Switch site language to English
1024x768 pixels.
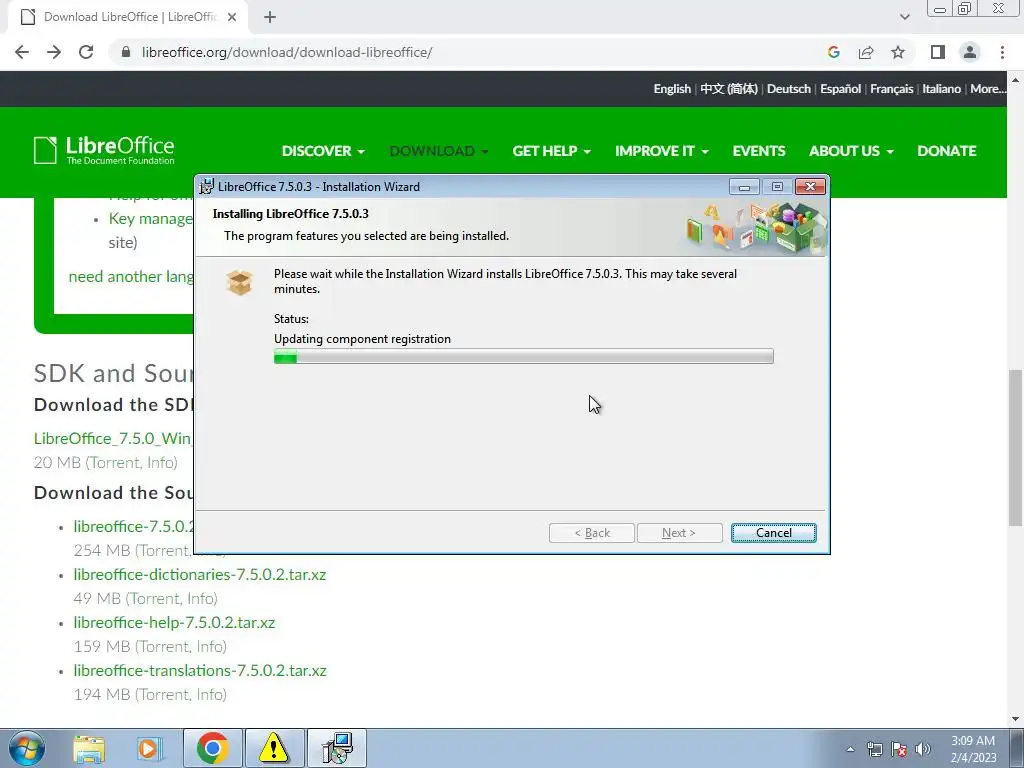[672, 89]
